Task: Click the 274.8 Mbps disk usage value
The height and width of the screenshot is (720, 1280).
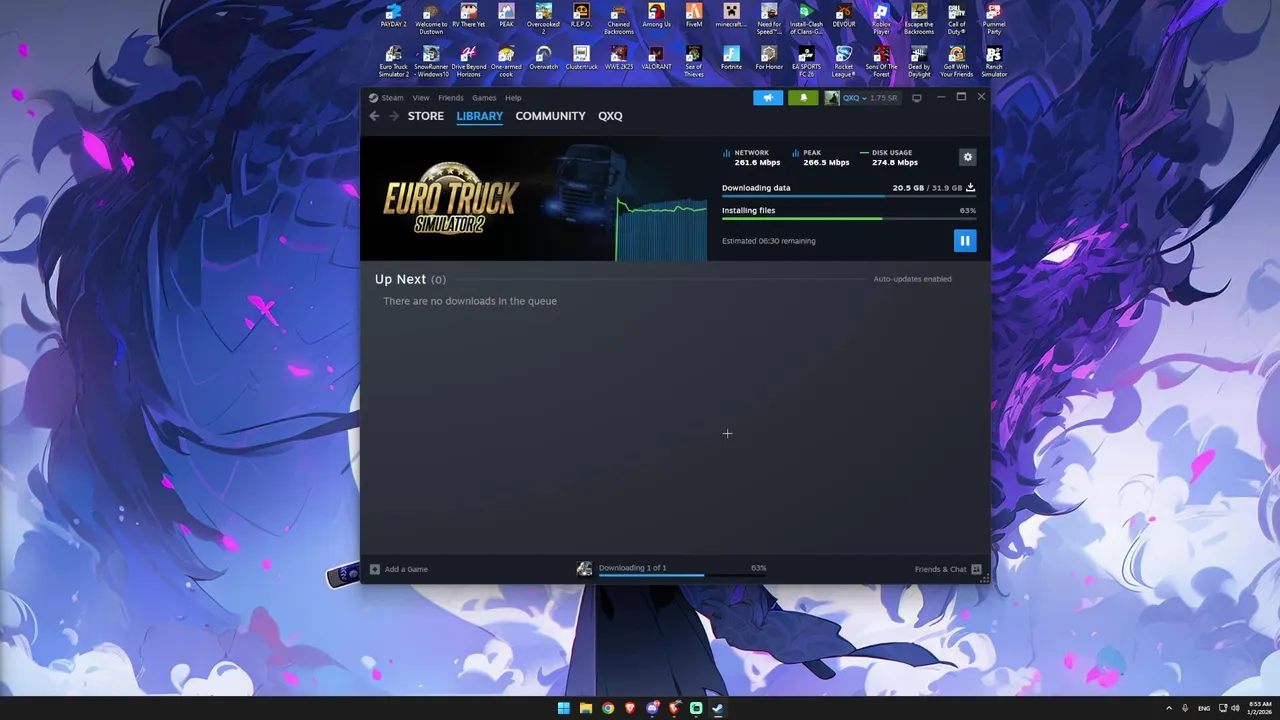Action: pos(895,162)
